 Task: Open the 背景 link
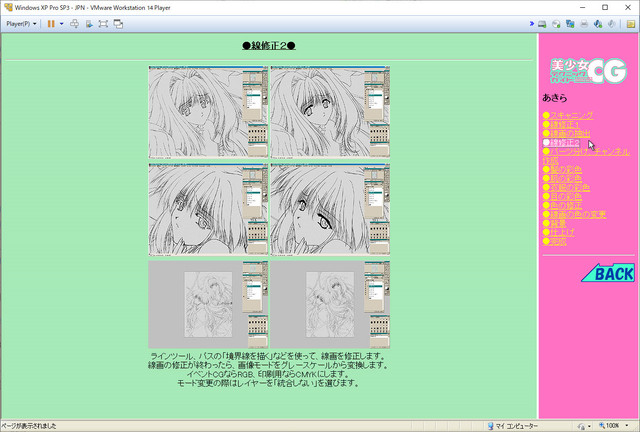coord(554,223)
